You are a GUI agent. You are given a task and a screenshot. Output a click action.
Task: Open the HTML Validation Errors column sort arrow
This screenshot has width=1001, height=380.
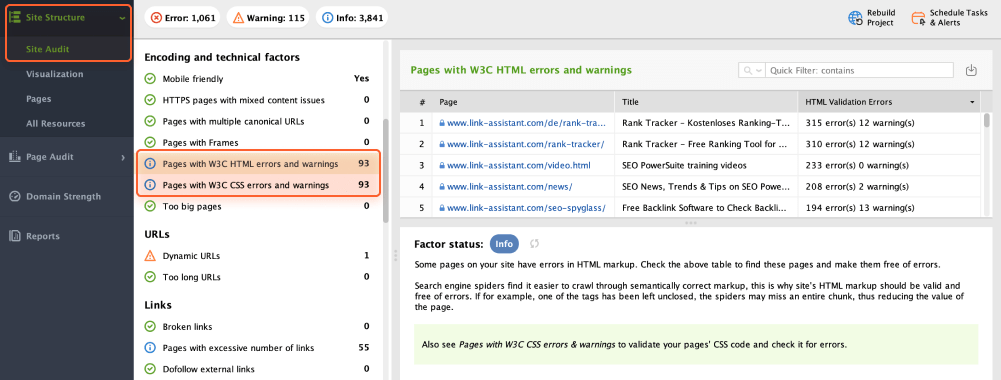tap(972, 102)
